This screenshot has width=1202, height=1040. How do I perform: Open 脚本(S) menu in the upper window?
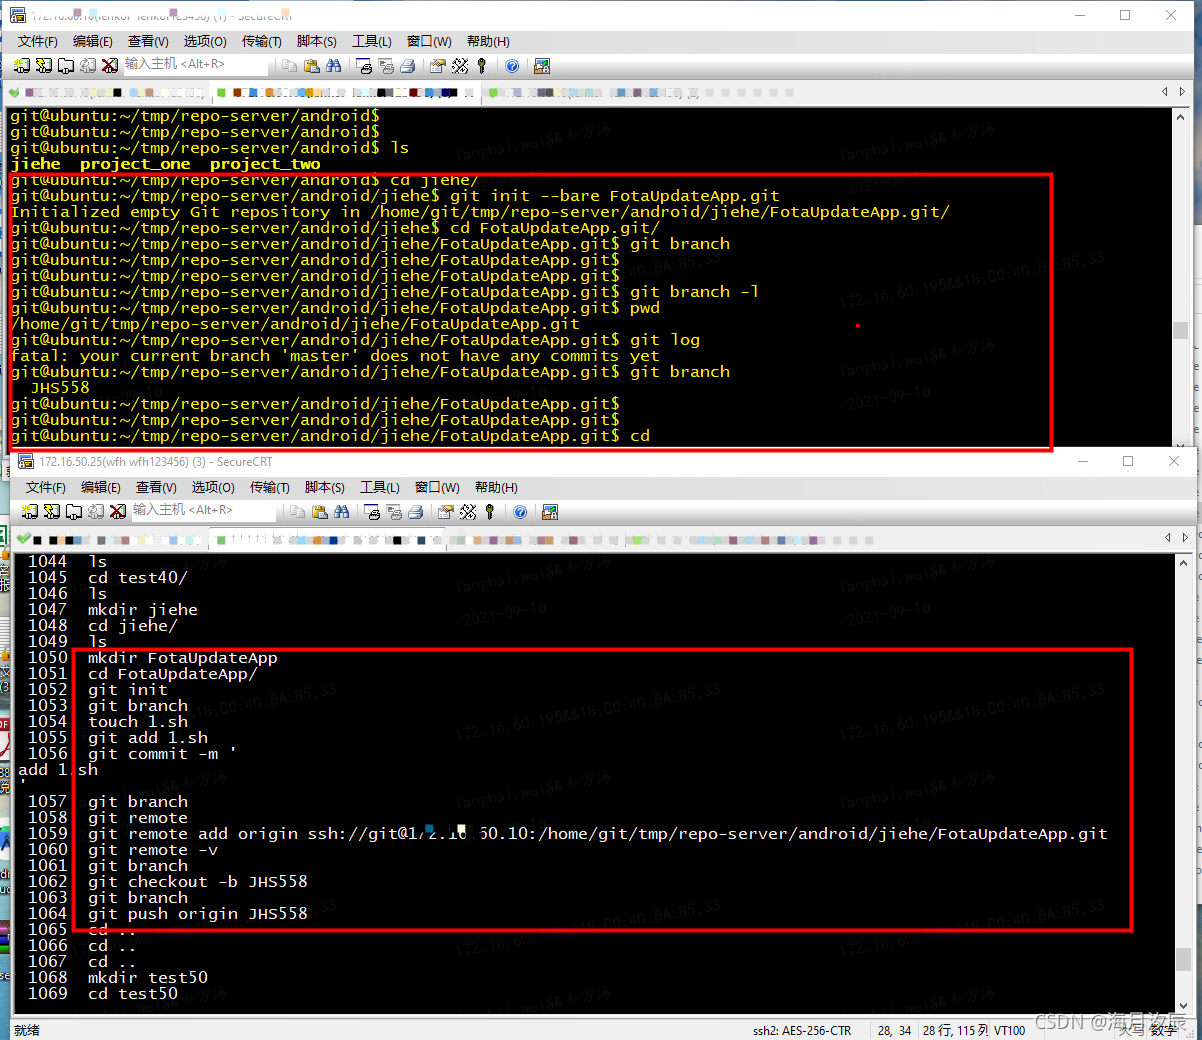click(x=317, y=41)
